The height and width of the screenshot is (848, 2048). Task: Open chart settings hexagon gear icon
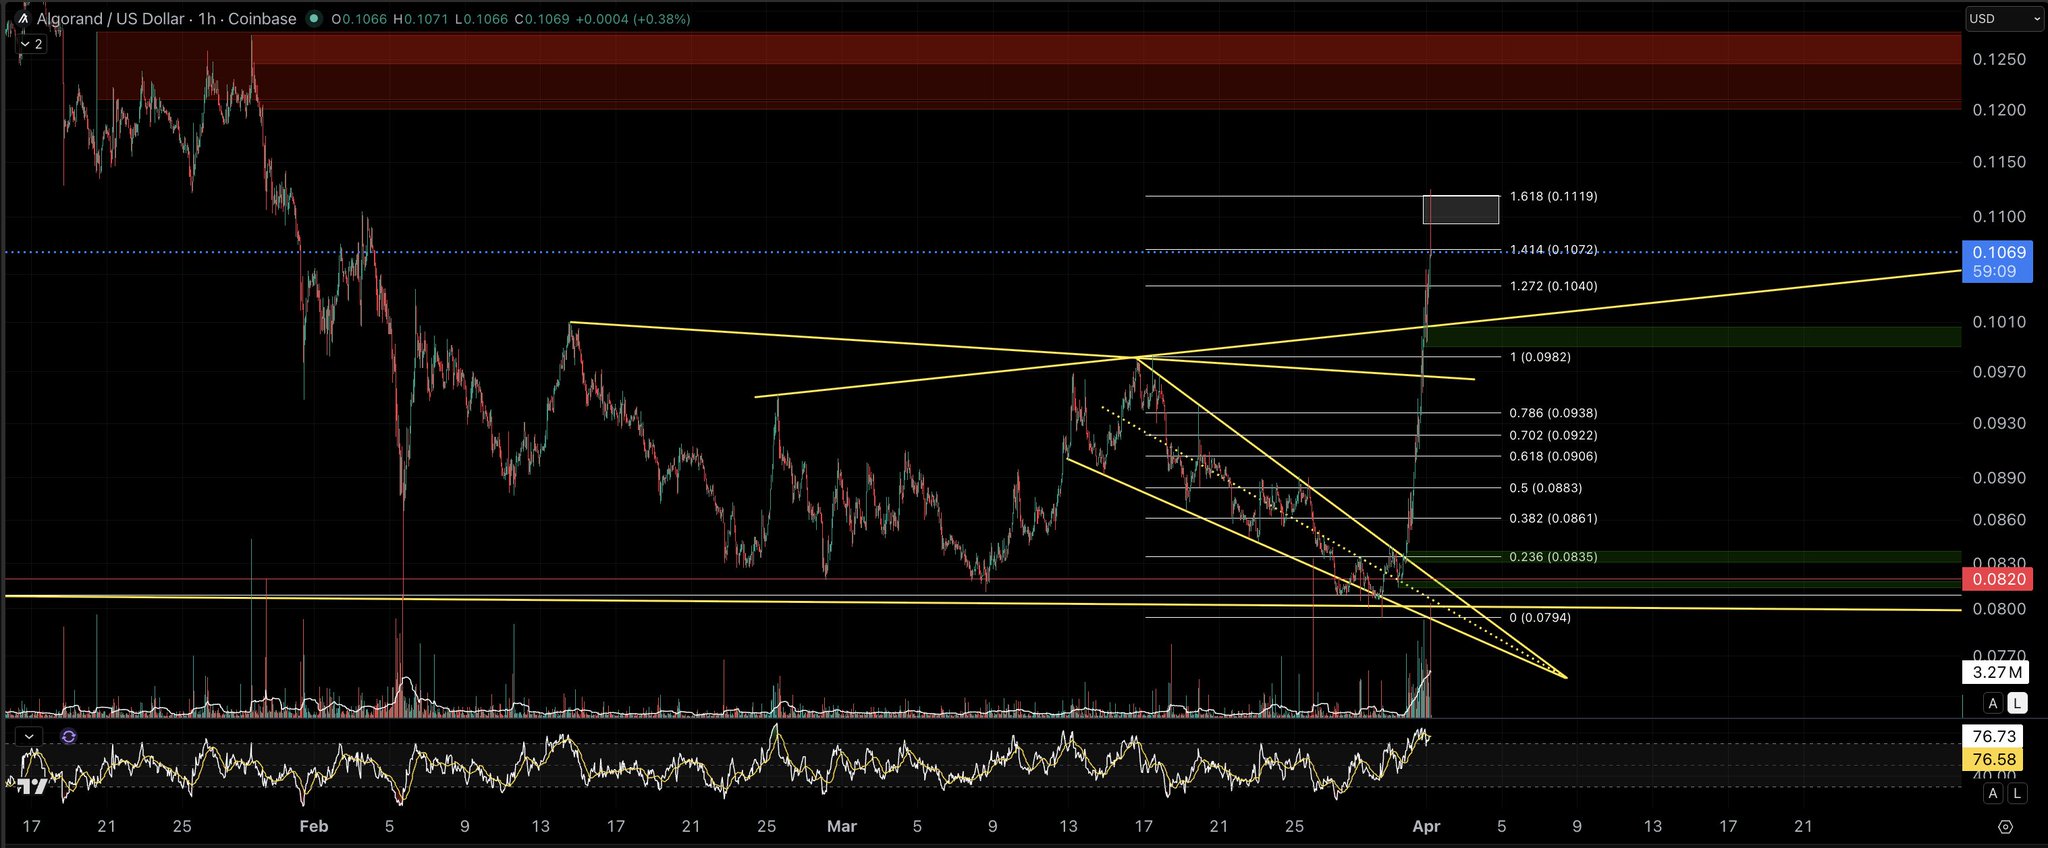click(2004, 826)
